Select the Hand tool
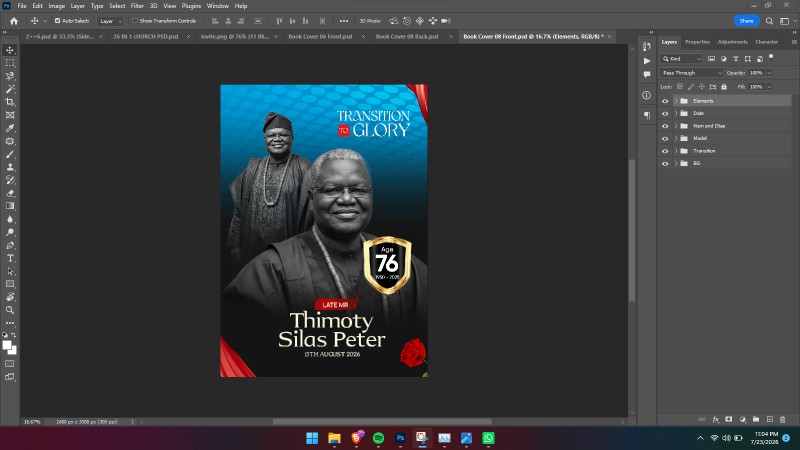 (10, 297)
